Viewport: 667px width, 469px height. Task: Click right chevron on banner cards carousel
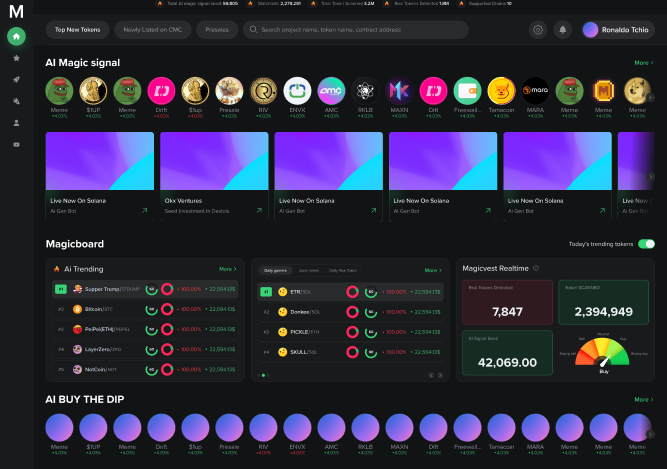pos(650,176)
